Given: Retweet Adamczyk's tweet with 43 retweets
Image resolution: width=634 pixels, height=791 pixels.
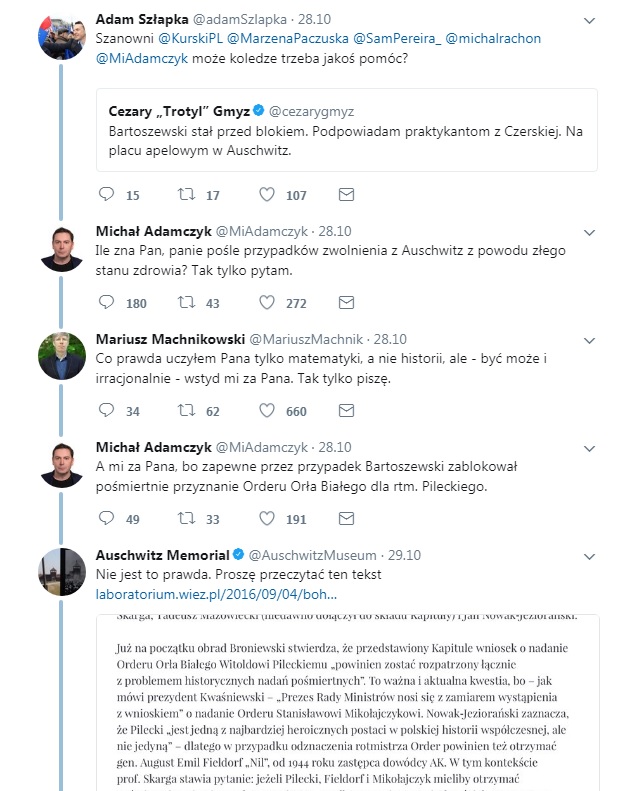Looking at the screenshot, I should point(185,302).
